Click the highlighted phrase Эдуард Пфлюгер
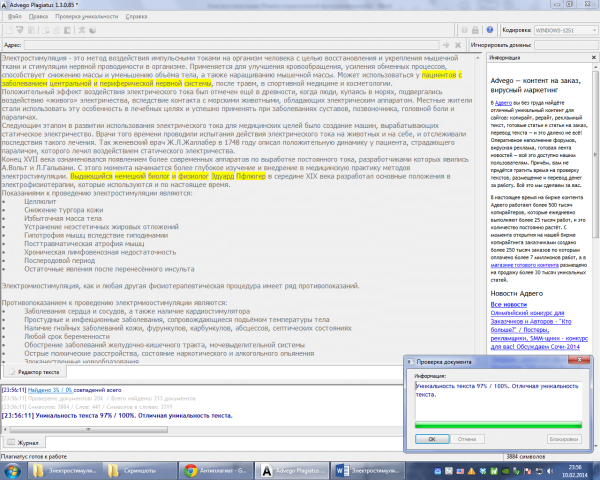 [238, 176]
